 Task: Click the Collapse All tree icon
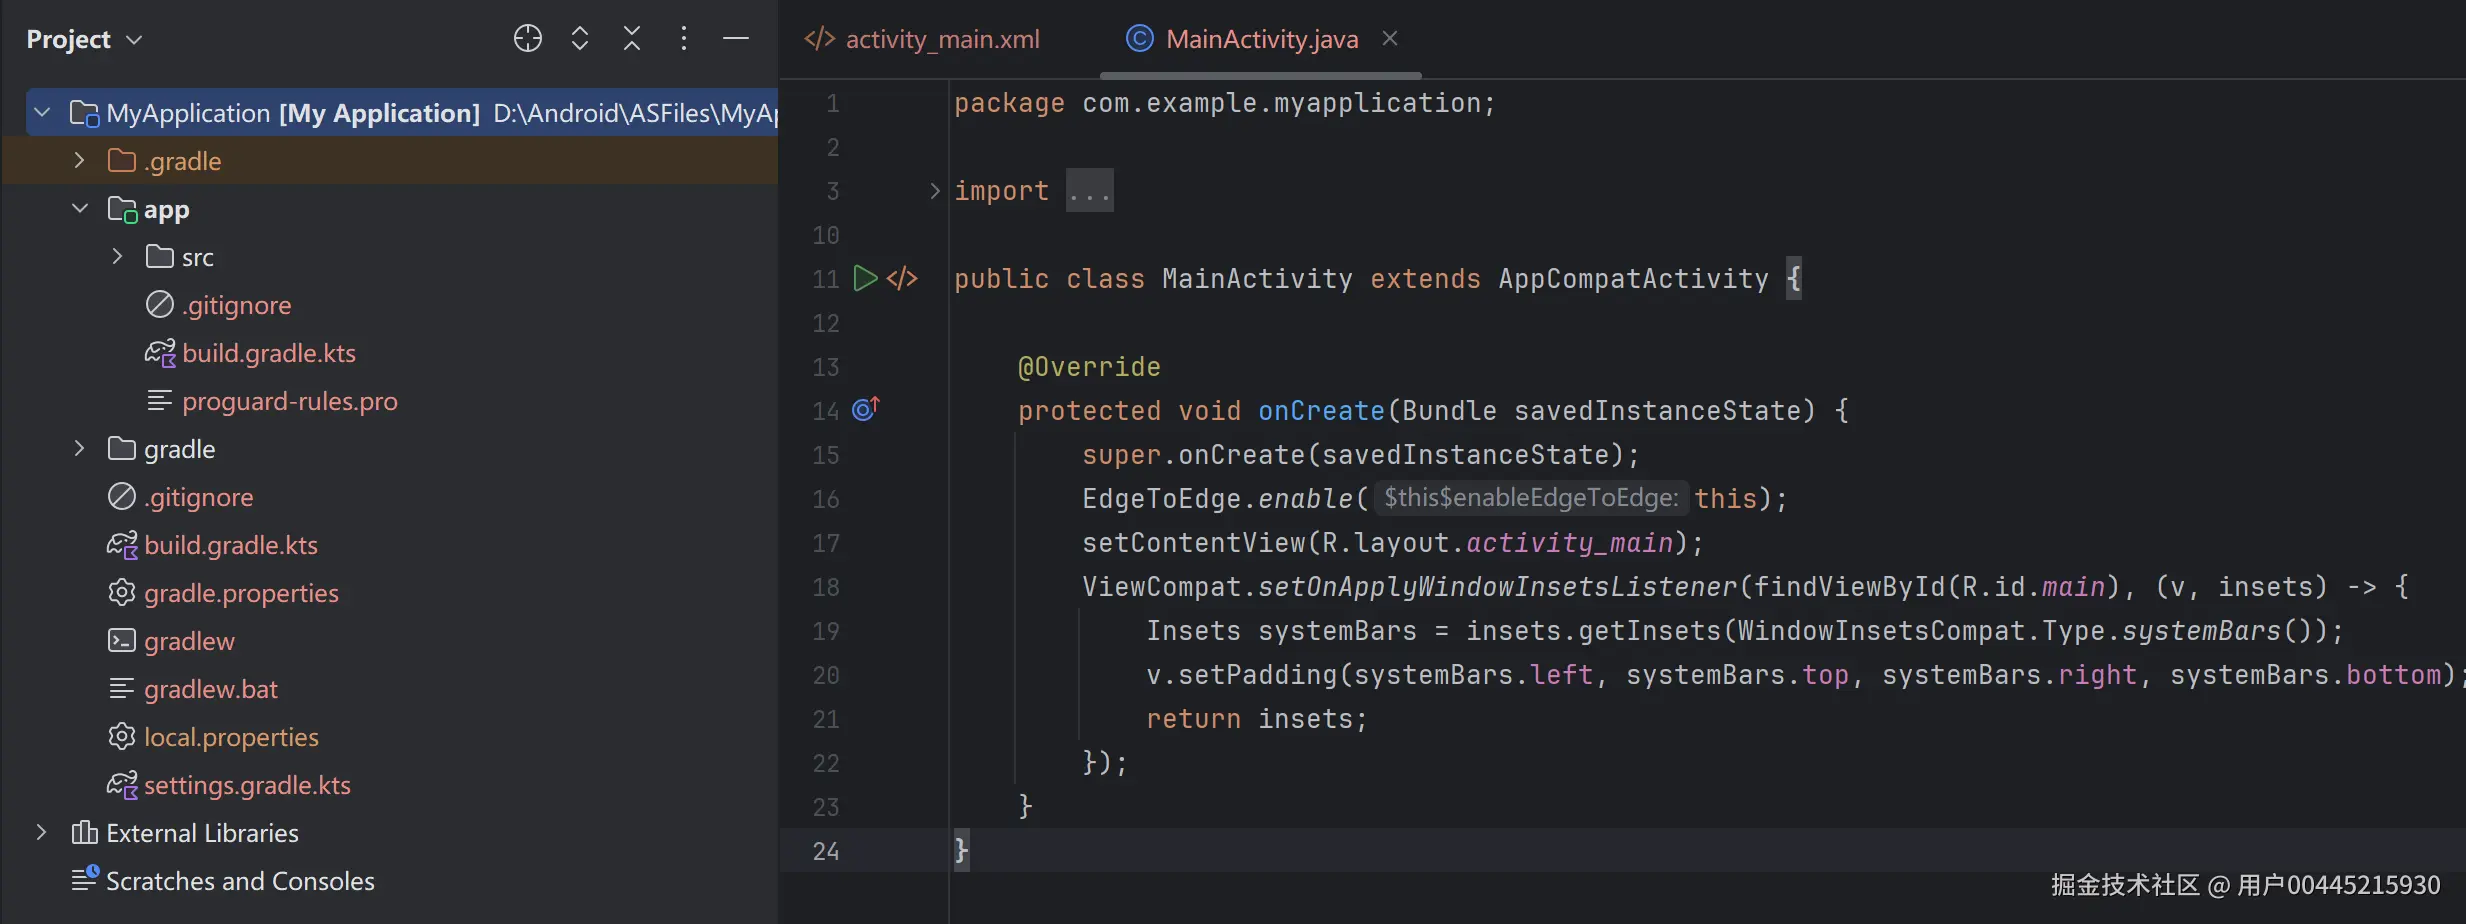point(632,39)
